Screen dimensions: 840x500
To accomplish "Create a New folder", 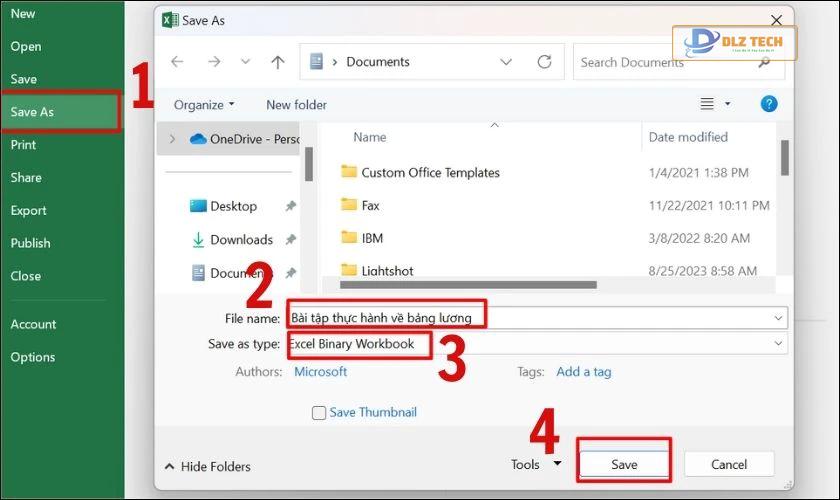I will 296,105.
